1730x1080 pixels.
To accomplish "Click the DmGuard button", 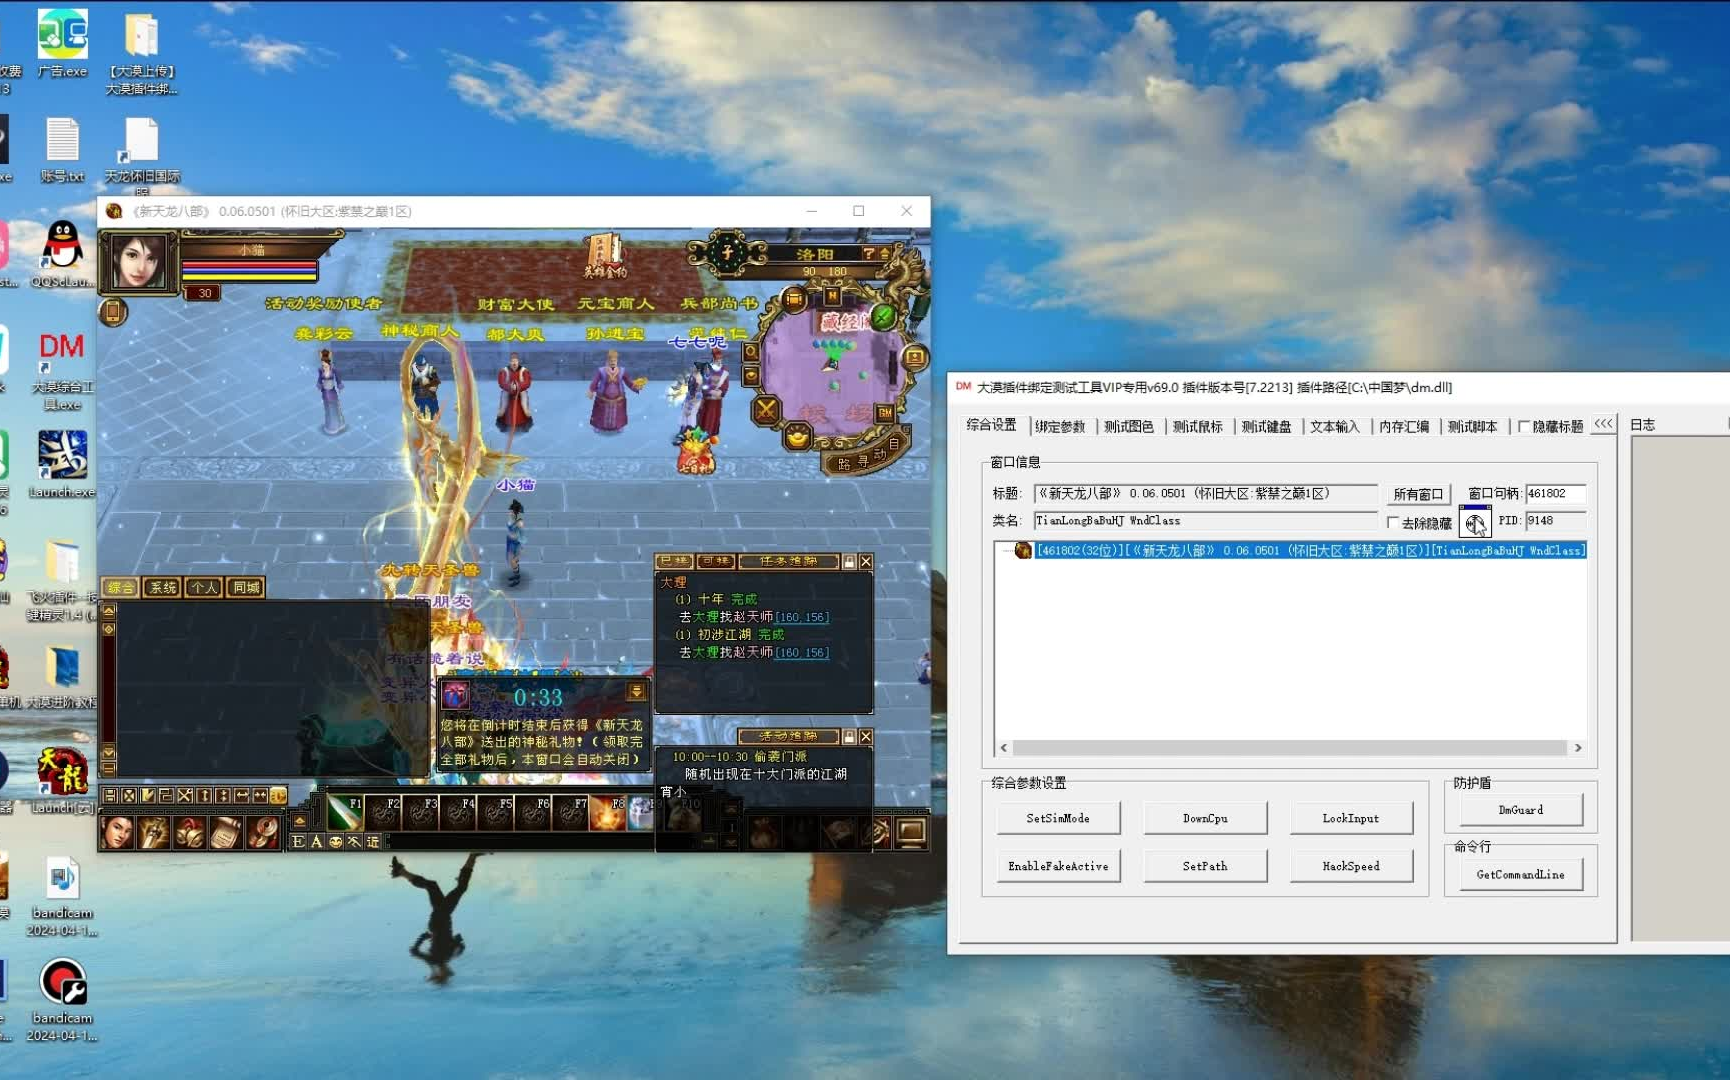I will [1520, 810].
